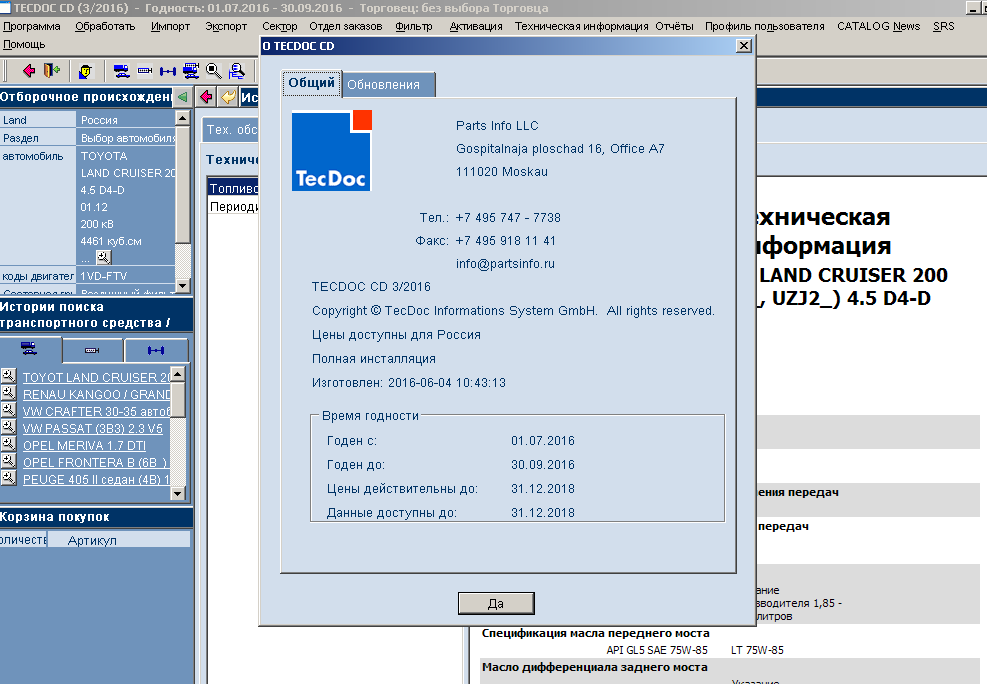
Task: Open the Сектор menu
Action: 279,26
